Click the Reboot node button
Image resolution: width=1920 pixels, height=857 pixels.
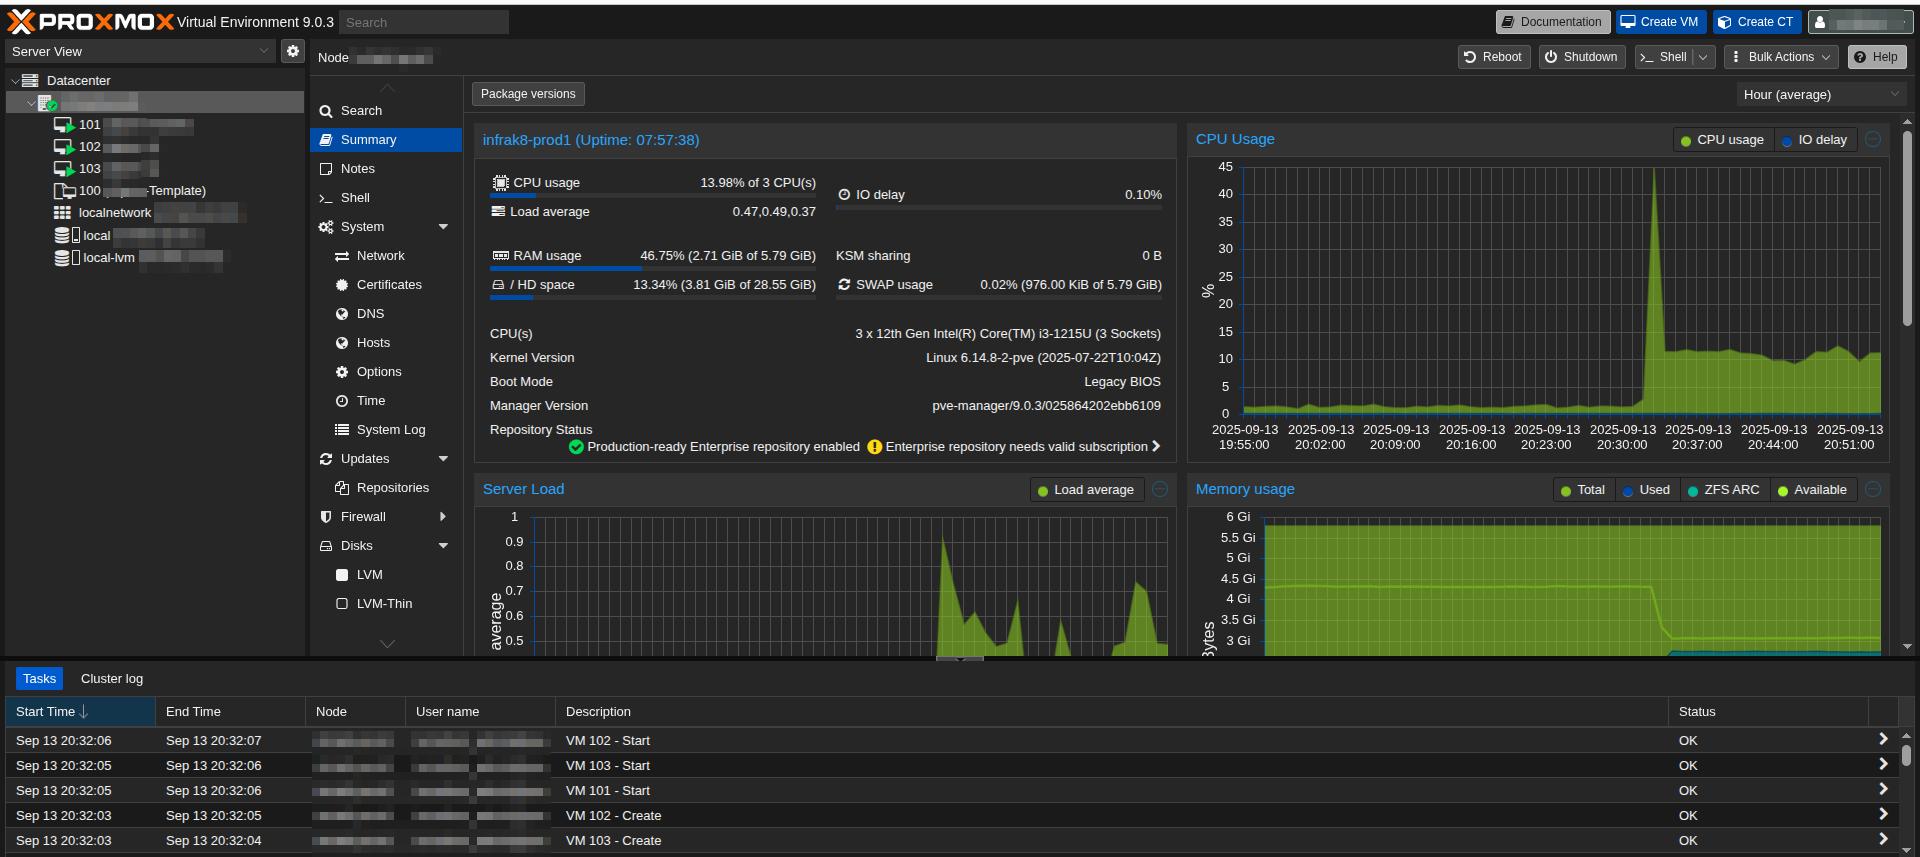click(1493, 57)
